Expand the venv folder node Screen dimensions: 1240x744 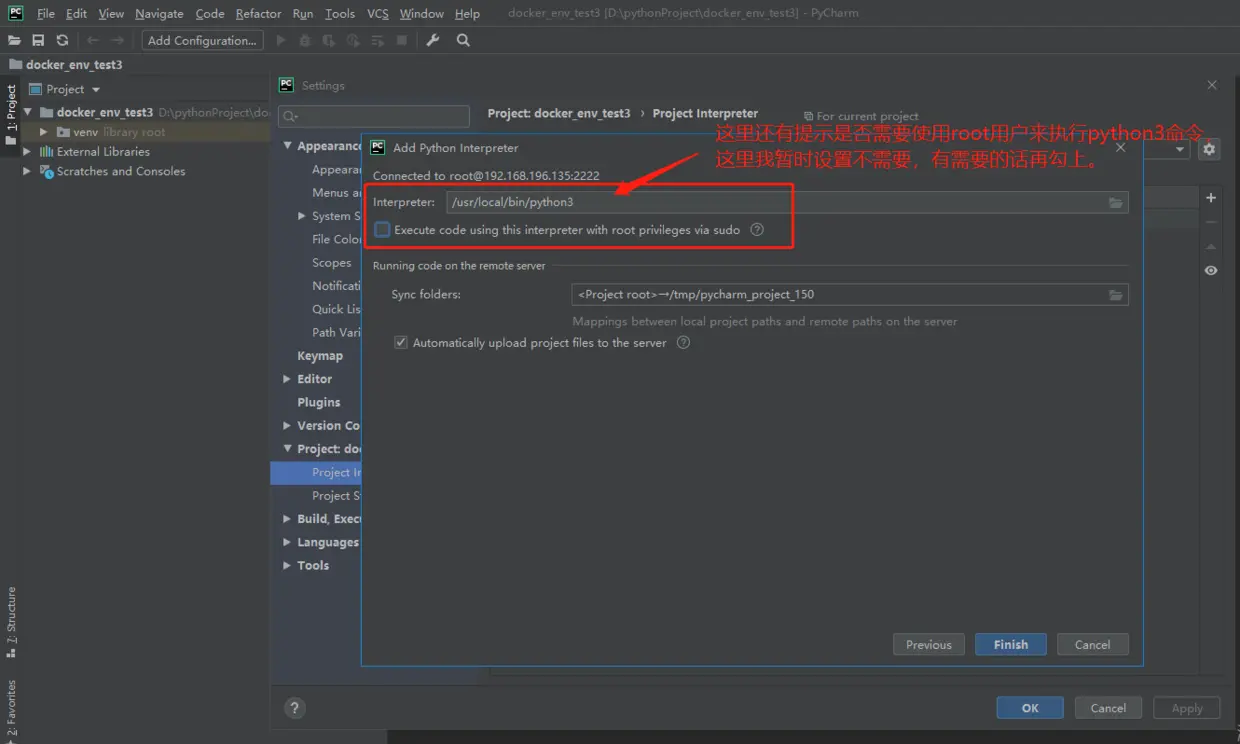[44, 132]
